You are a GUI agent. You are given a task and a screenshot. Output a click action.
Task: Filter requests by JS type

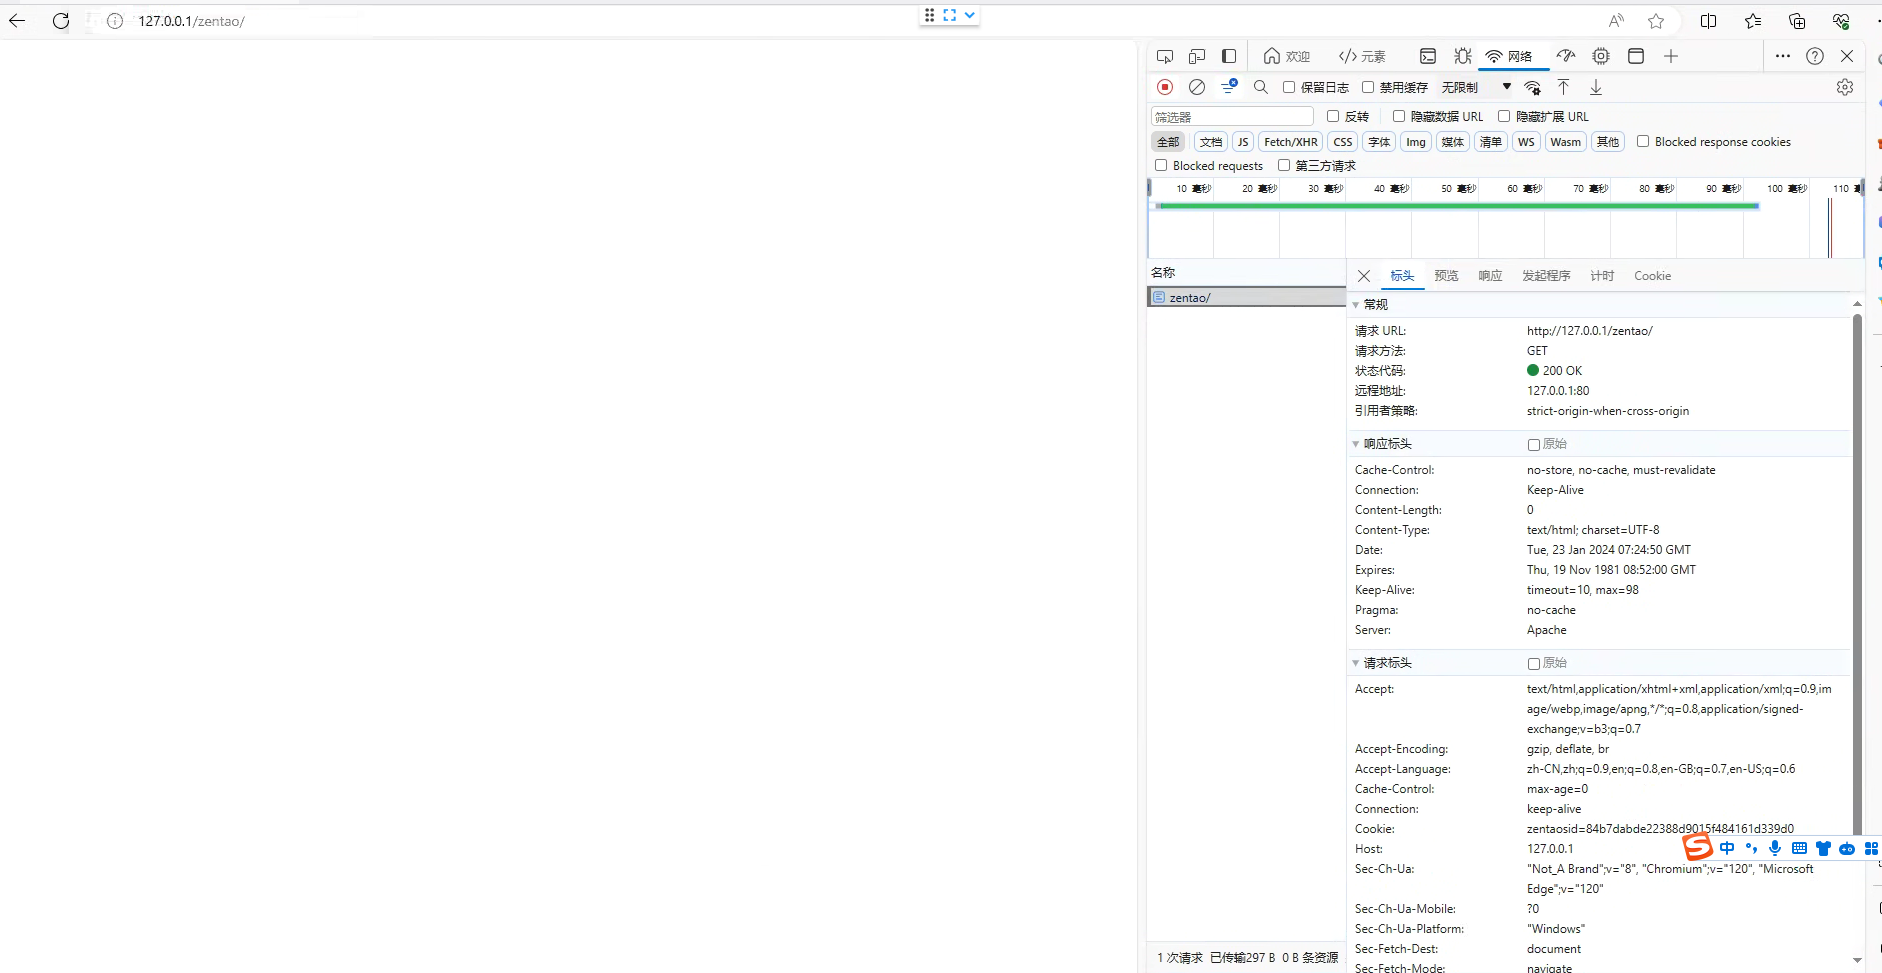coord(1243,142)
